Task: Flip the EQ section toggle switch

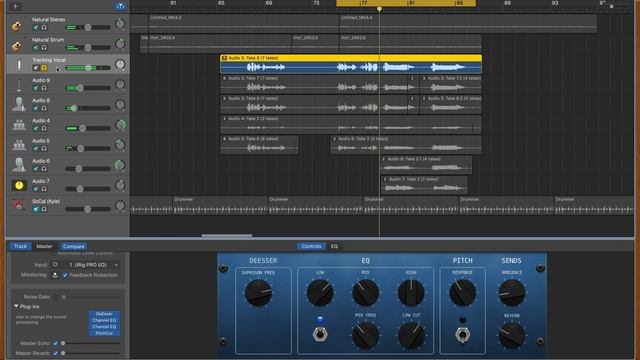Action: pyautogui.click(x=320, y=335)
